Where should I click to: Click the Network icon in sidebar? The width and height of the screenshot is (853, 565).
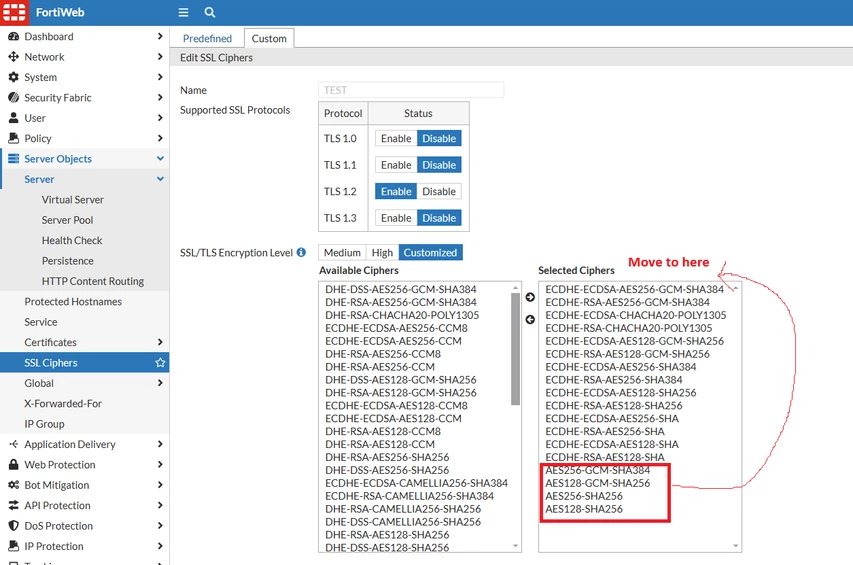pyautogui.click(x=14, y=57)
